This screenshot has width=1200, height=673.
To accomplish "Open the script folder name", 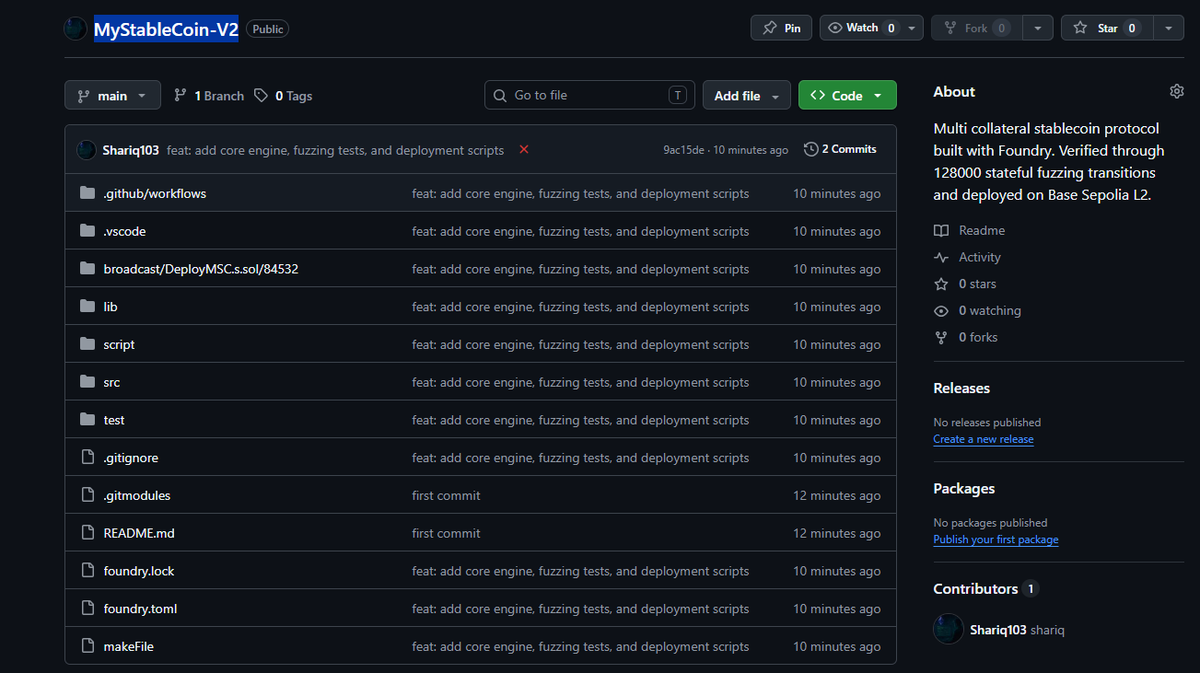I will tap(119, 344).
